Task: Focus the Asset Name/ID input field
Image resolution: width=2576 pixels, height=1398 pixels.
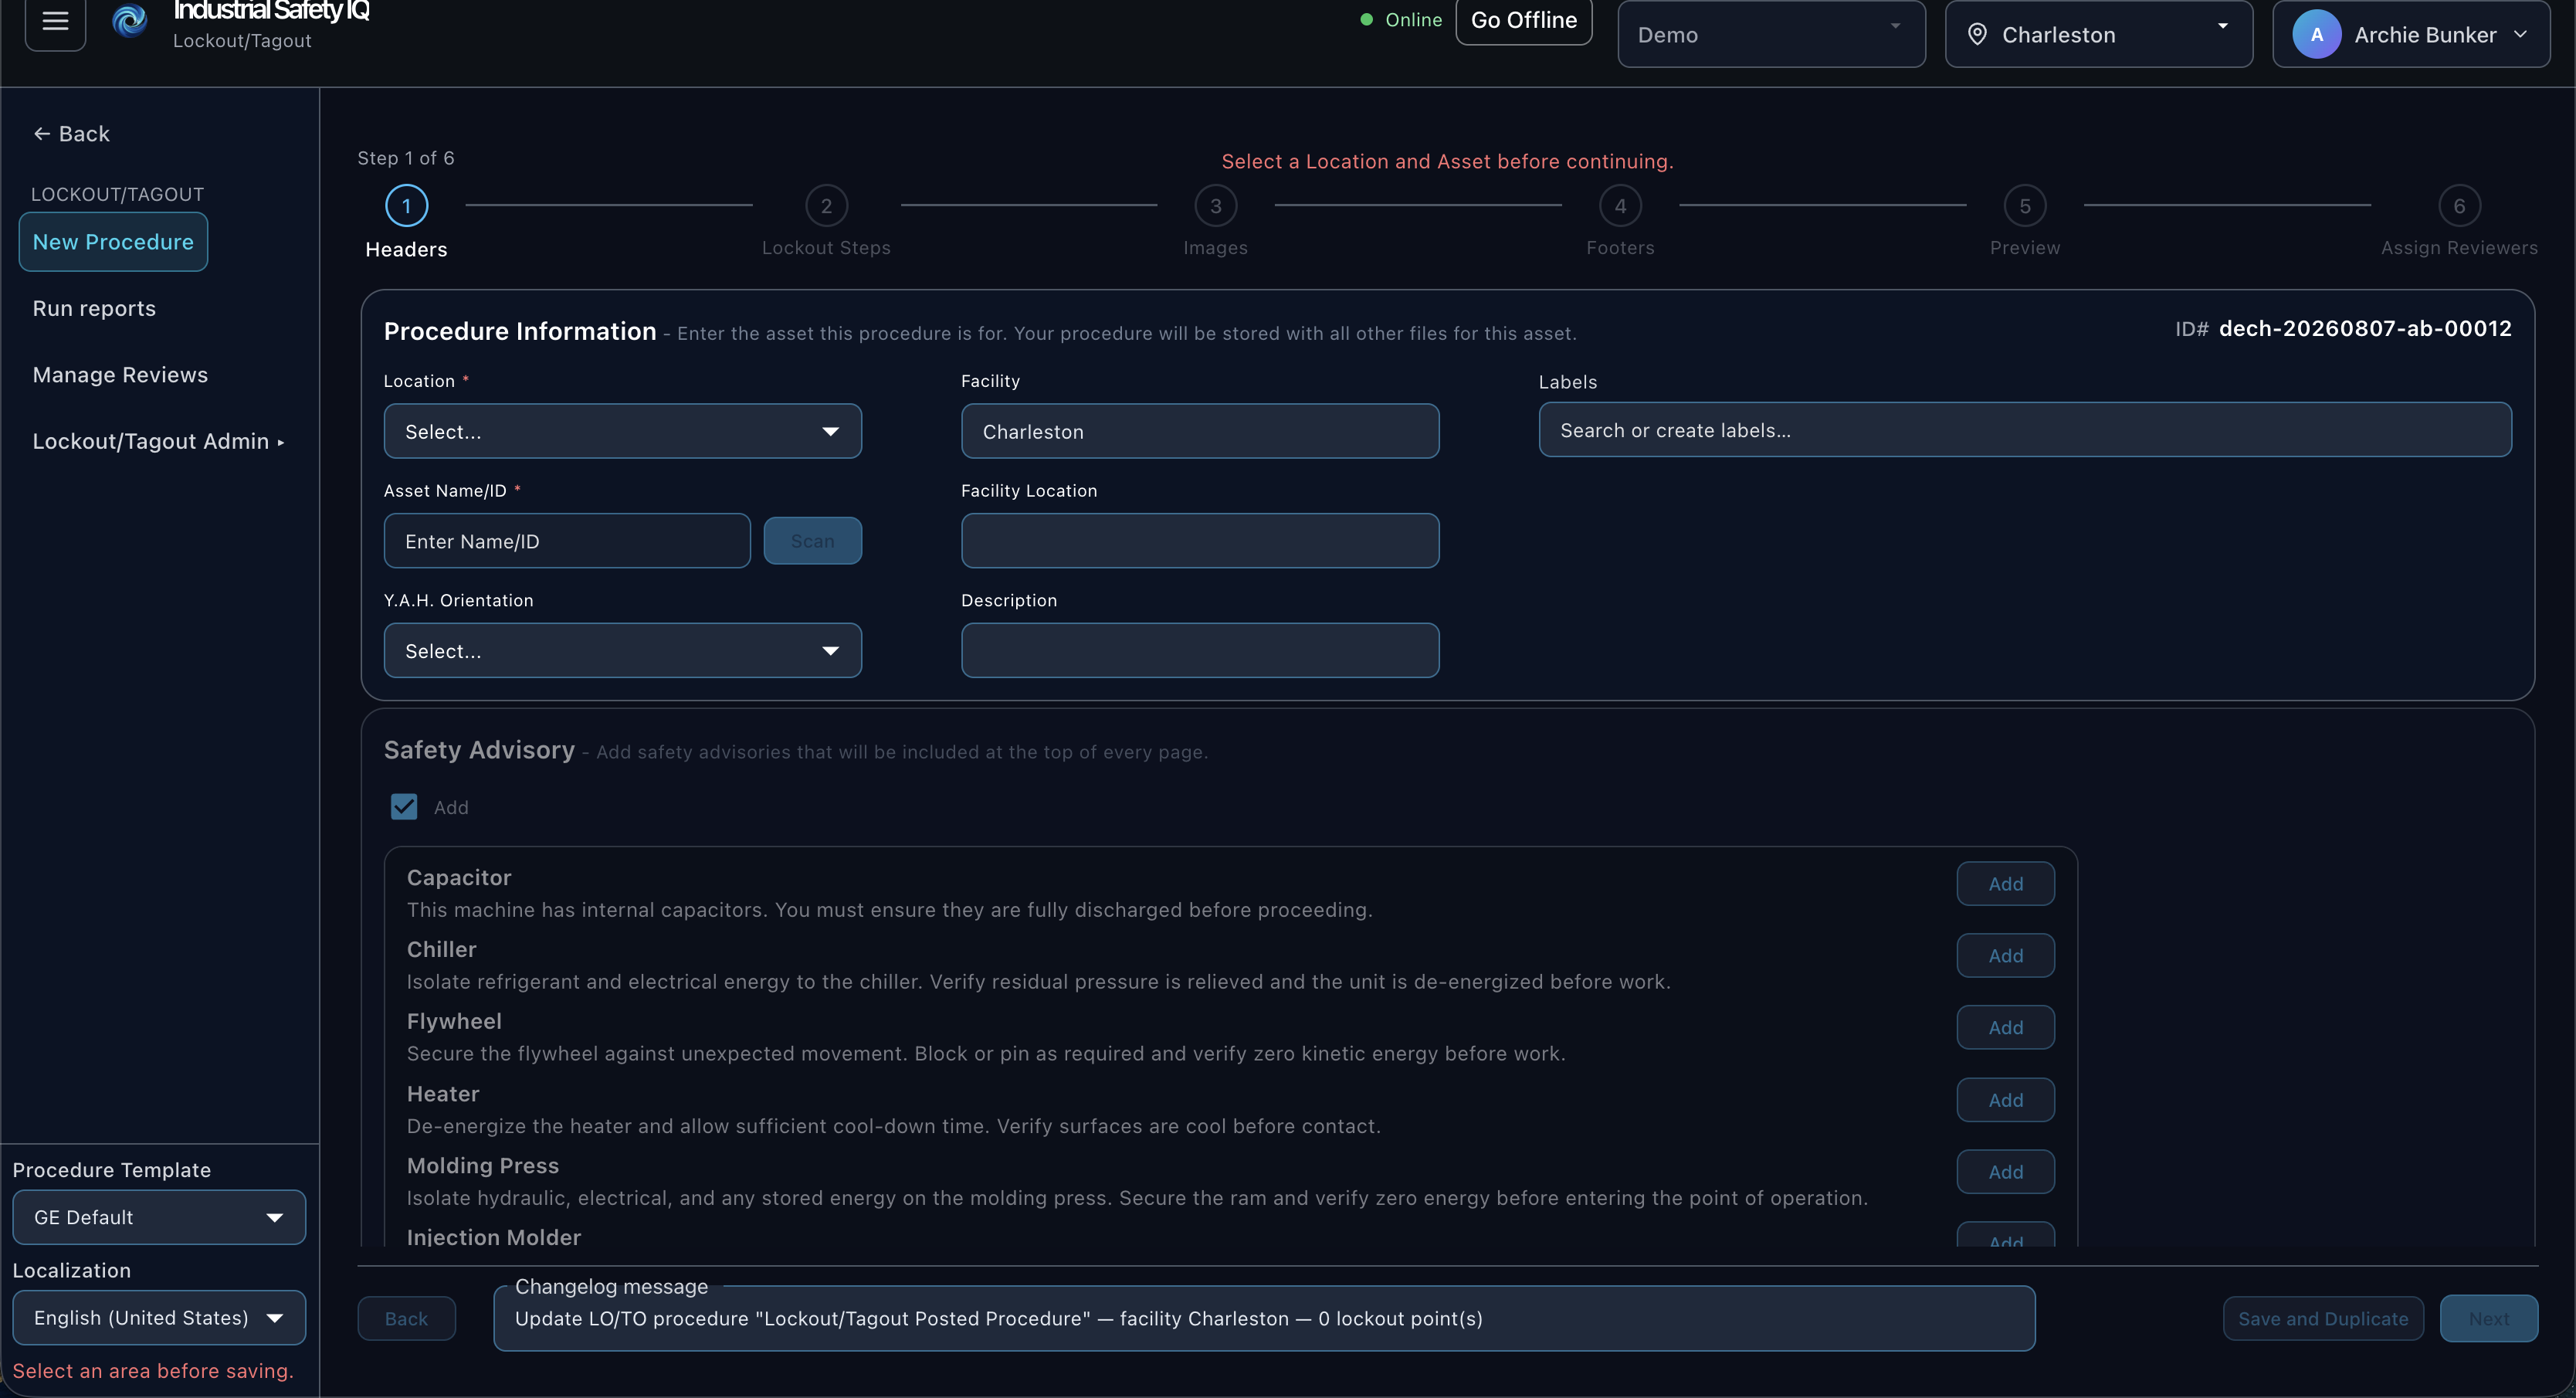Action: (567, 541)
